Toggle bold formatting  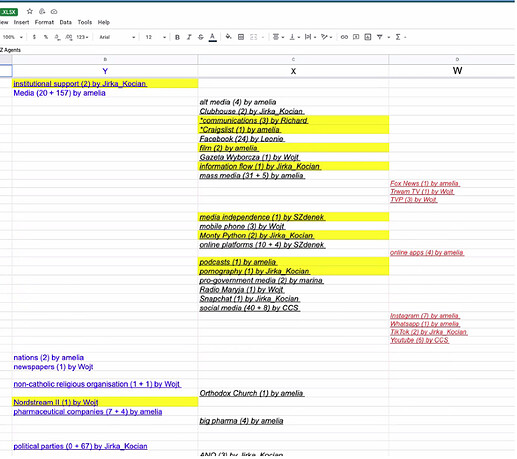(x=177, y=37)
